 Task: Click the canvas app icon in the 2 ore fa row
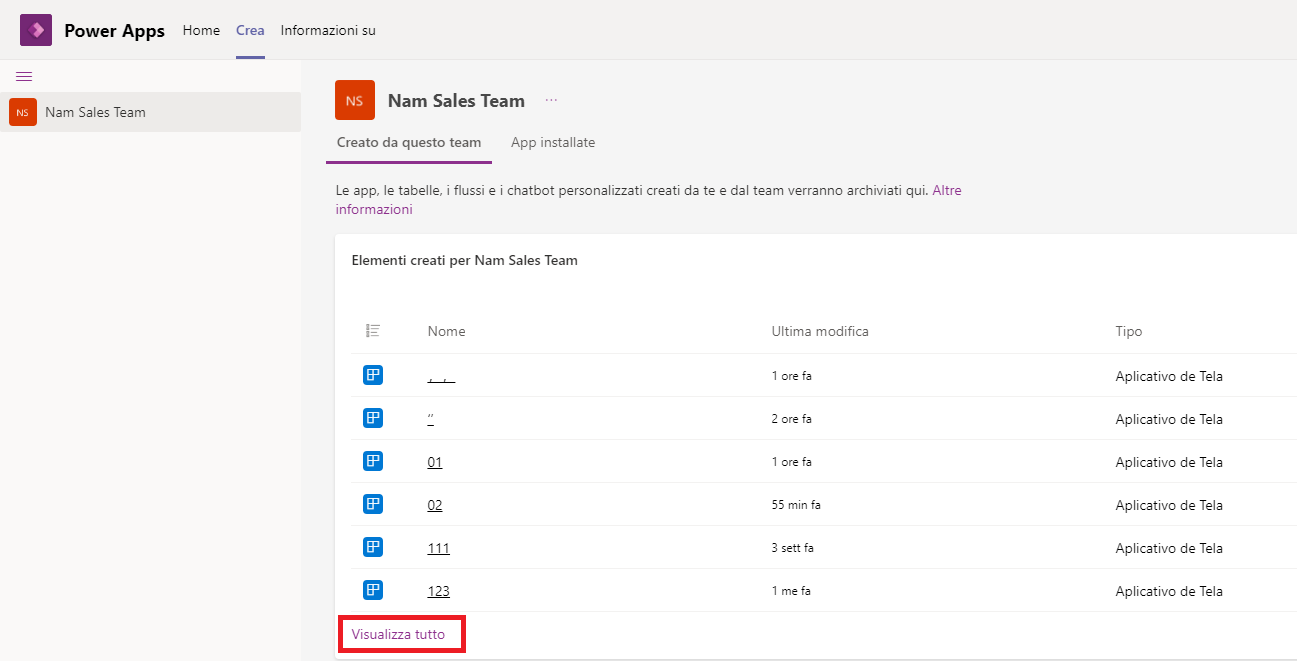pyautogui.click(x=373, y=418)
